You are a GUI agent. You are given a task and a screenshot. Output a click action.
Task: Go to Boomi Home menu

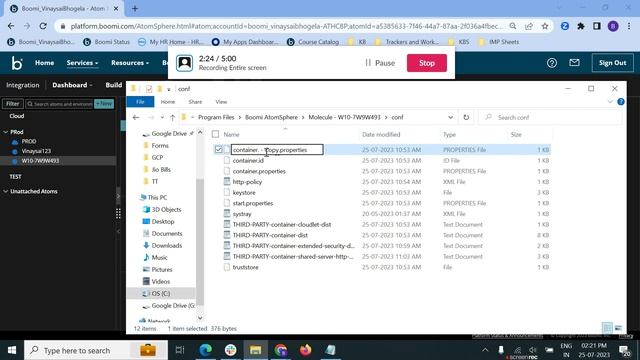[44, 63]
